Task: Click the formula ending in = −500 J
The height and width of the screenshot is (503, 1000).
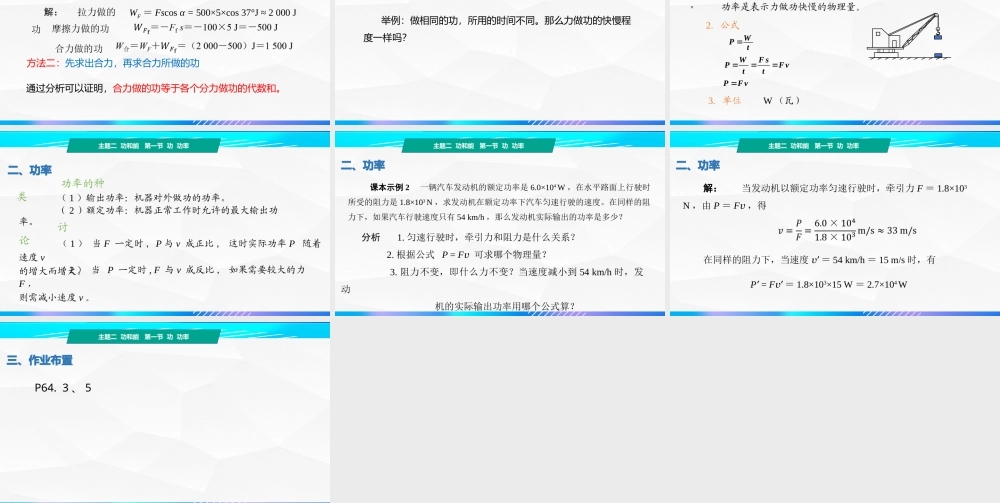Action: (205, 27)
